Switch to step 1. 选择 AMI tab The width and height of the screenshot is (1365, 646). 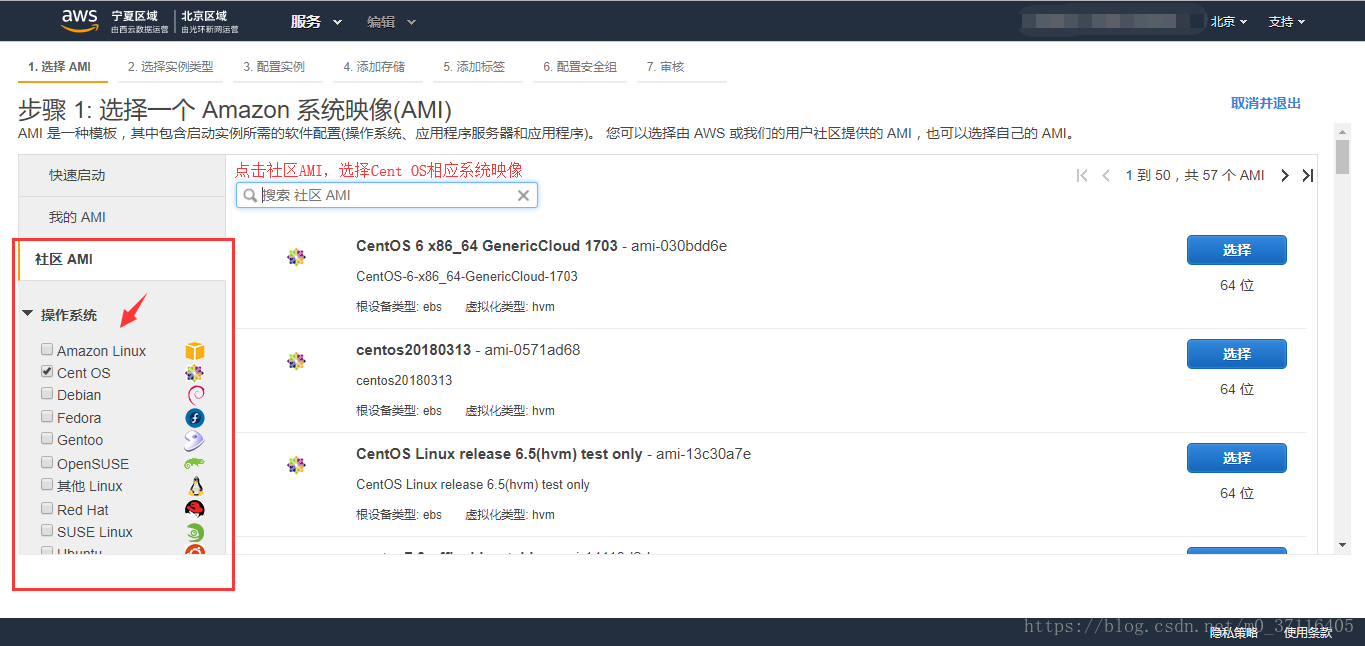[x=60, y=67]
